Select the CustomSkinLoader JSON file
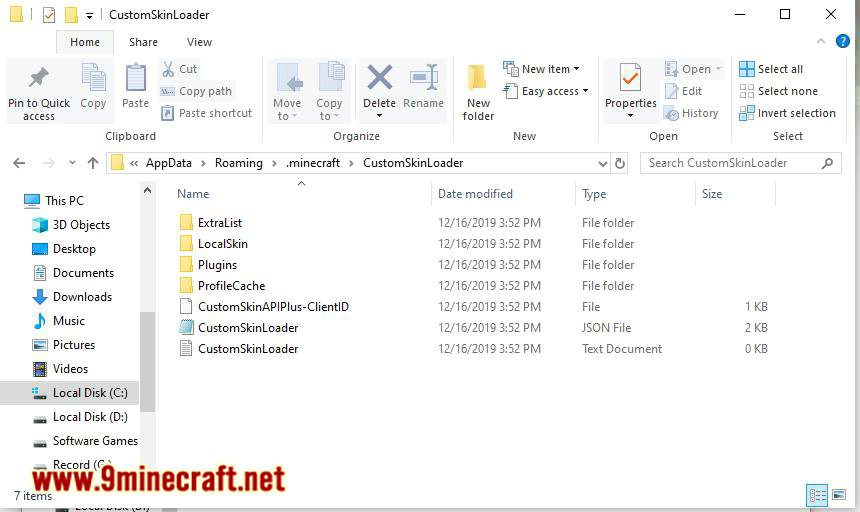The height and width of the screenshot is (512, 860). pos(248,328)
